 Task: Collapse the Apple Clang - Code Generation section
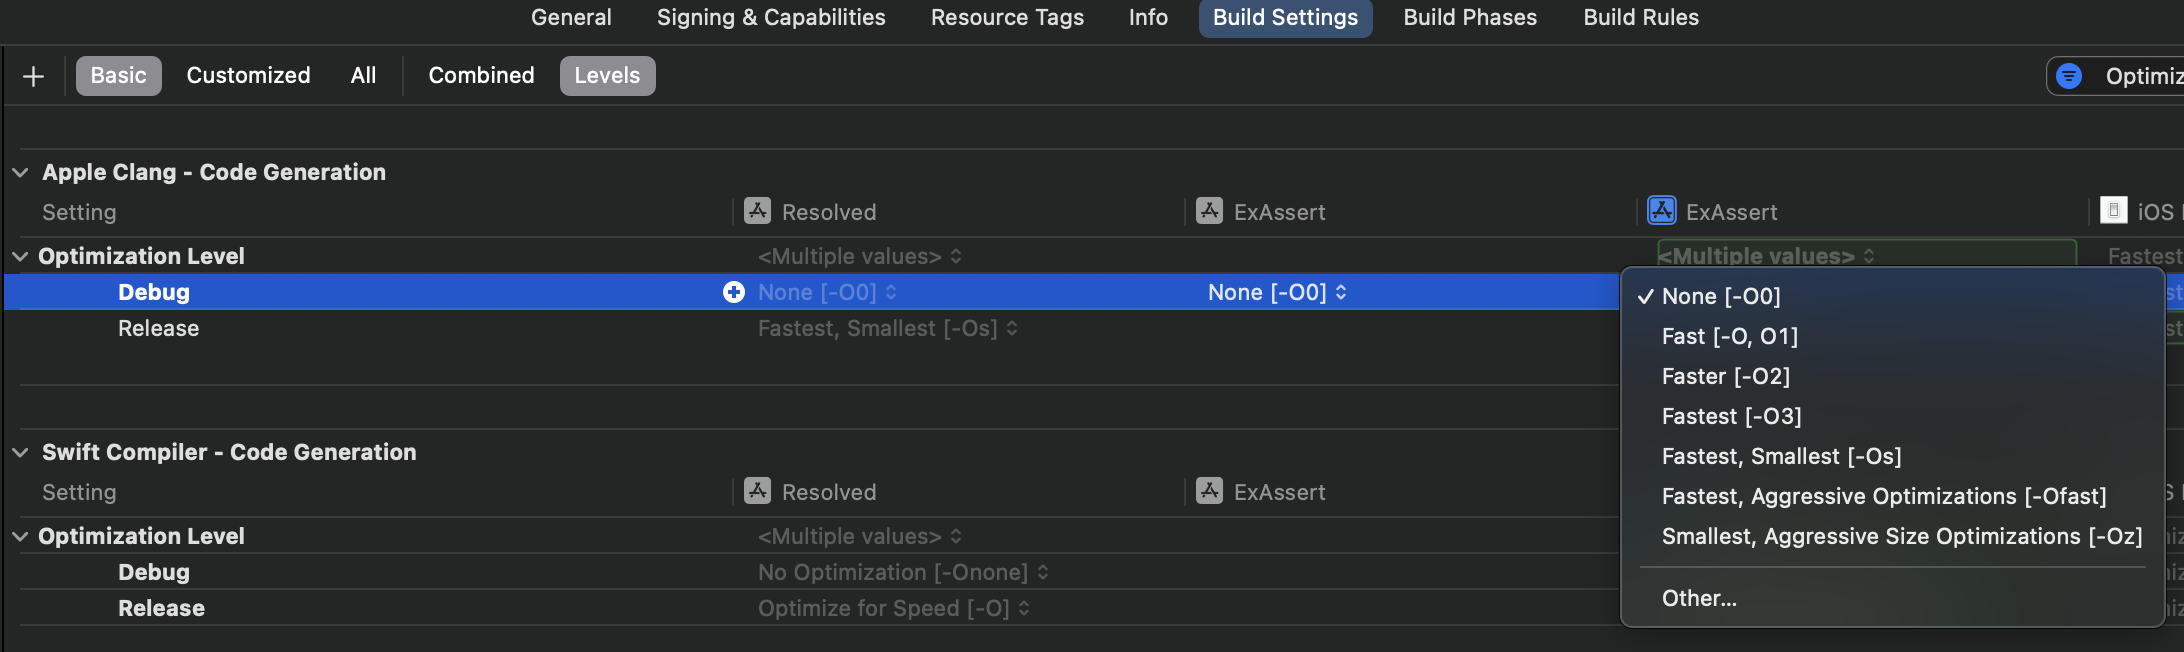pos(20,172)
